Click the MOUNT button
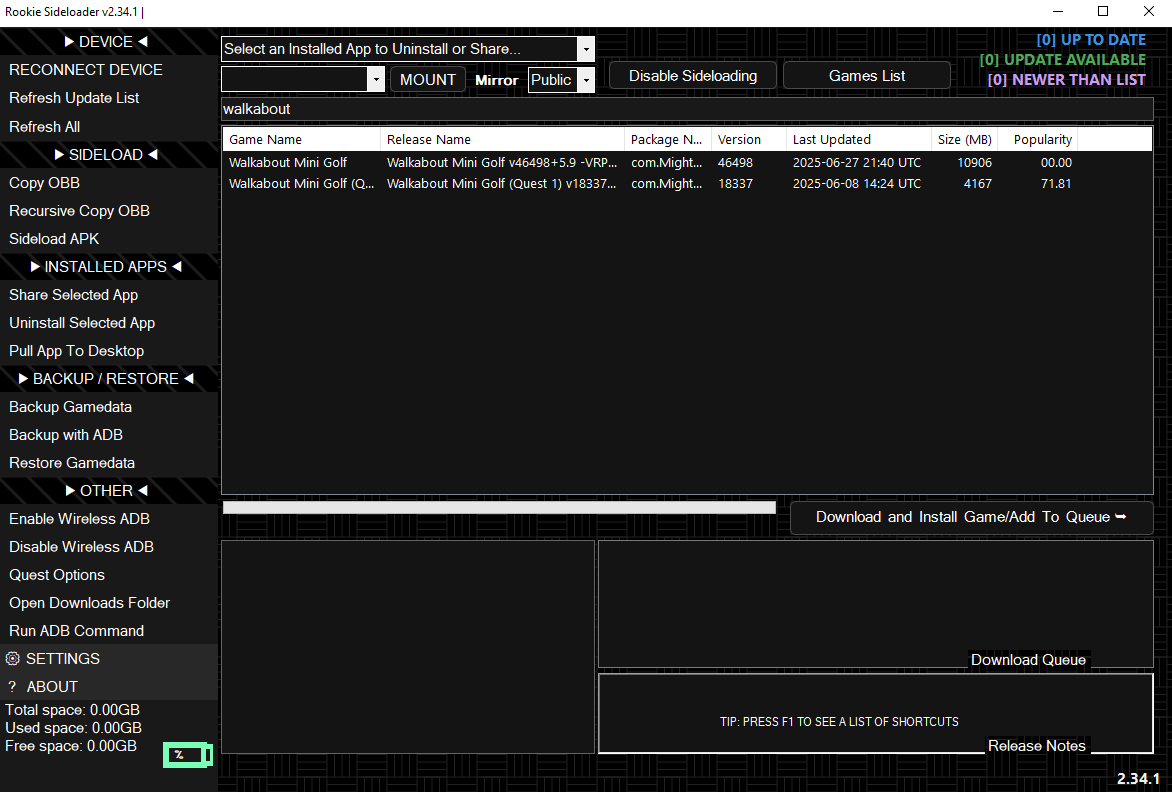Screen dimensions: 1172x792 point(428,79)
